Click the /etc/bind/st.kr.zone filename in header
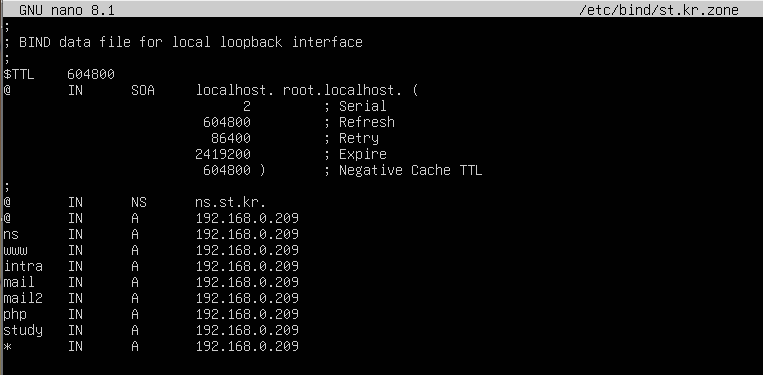Screen dimensions: 763x375 (x=658, y=10)
